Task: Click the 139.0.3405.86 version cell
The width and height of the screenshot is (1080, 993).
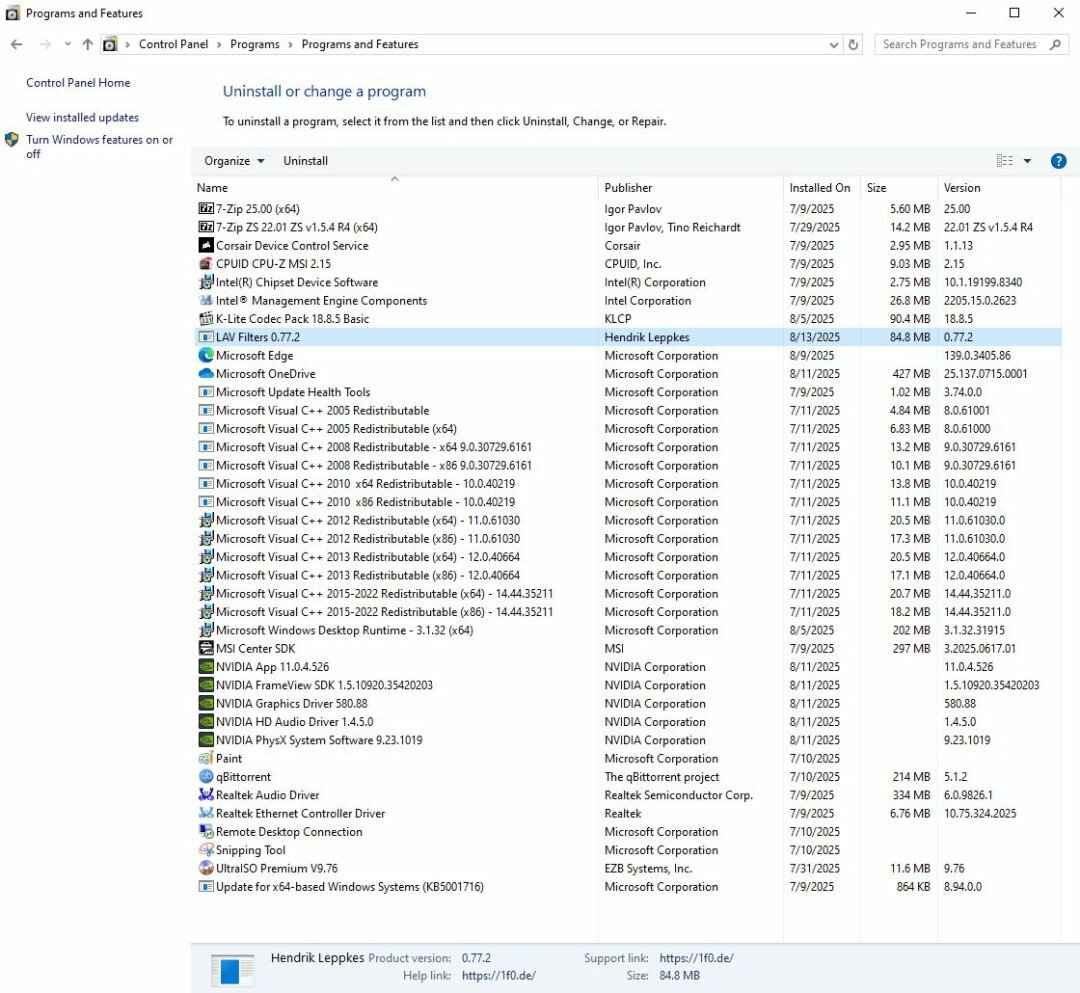Action: click(977, 355)
